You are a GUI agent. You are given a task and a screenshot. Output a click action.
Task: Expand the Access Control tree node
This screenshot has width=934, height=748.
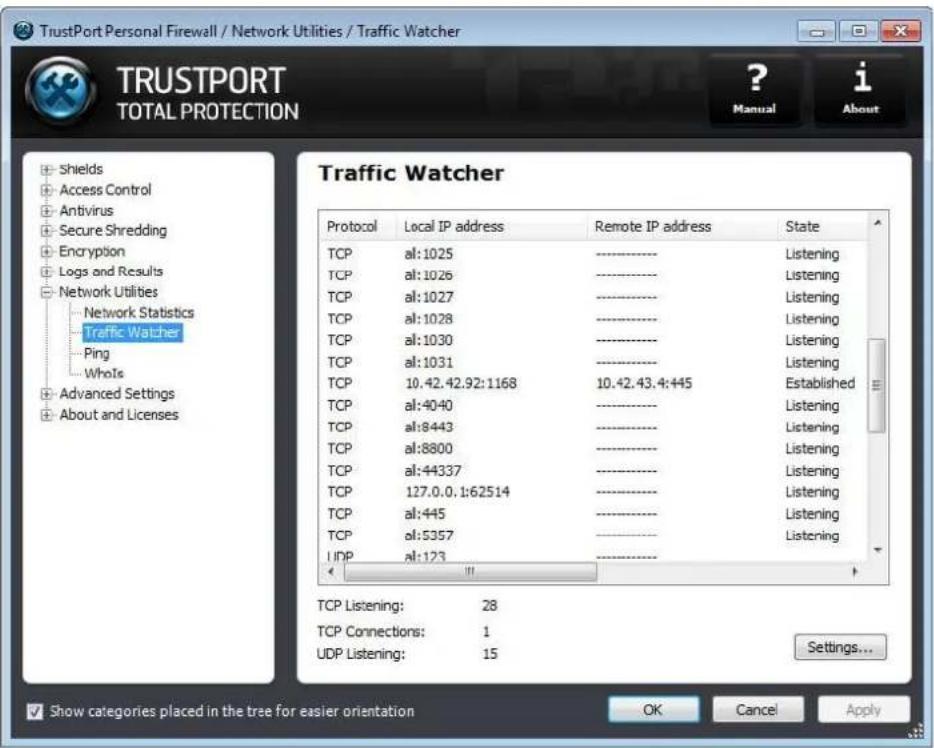46,190
